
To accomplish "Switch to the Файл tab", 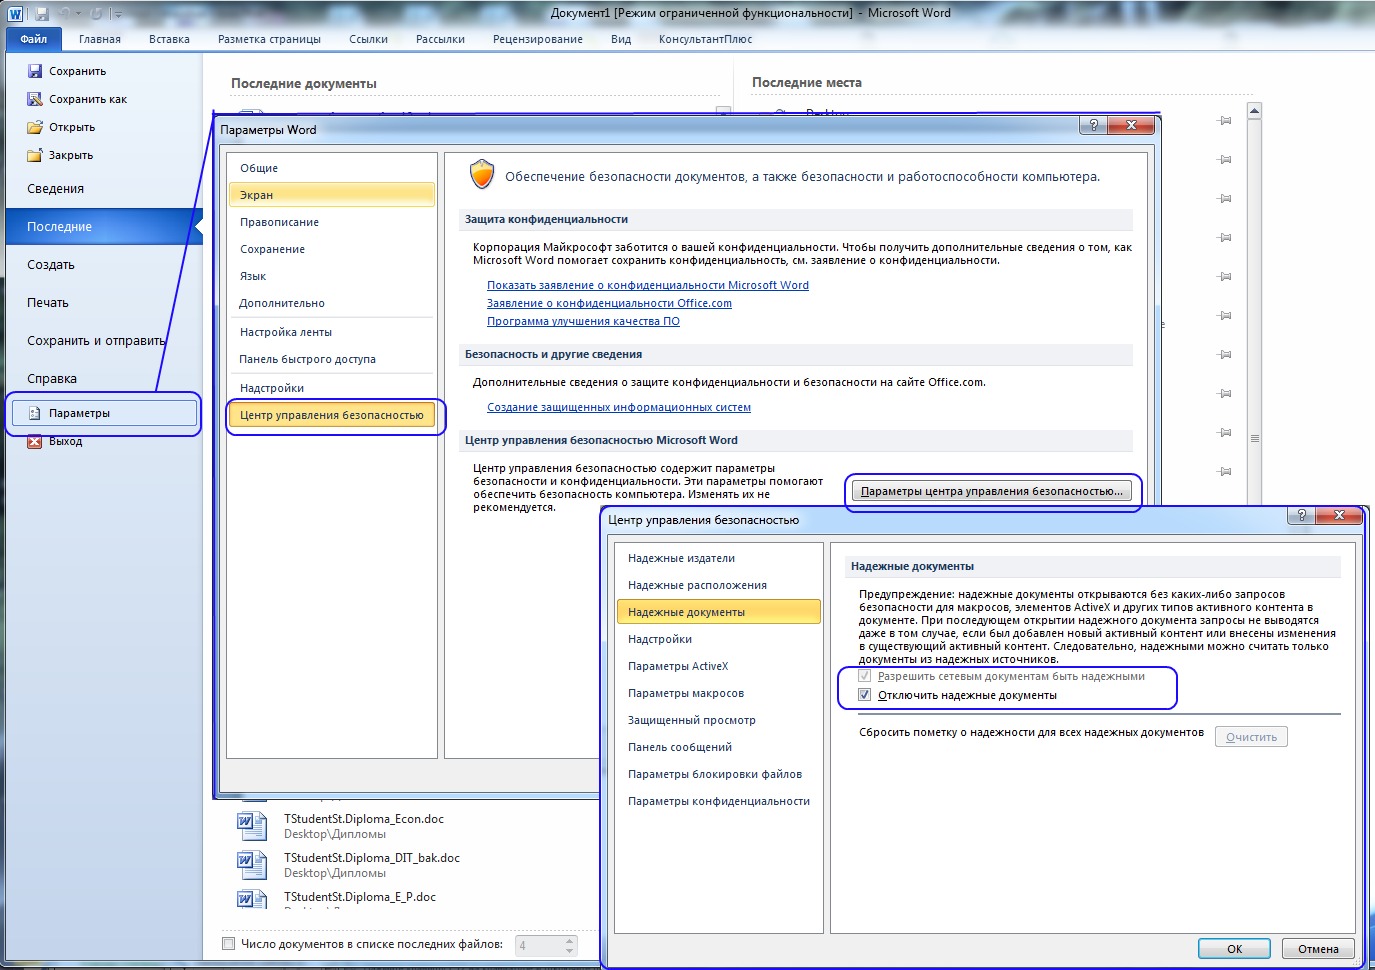I will (x=34, y=39).
